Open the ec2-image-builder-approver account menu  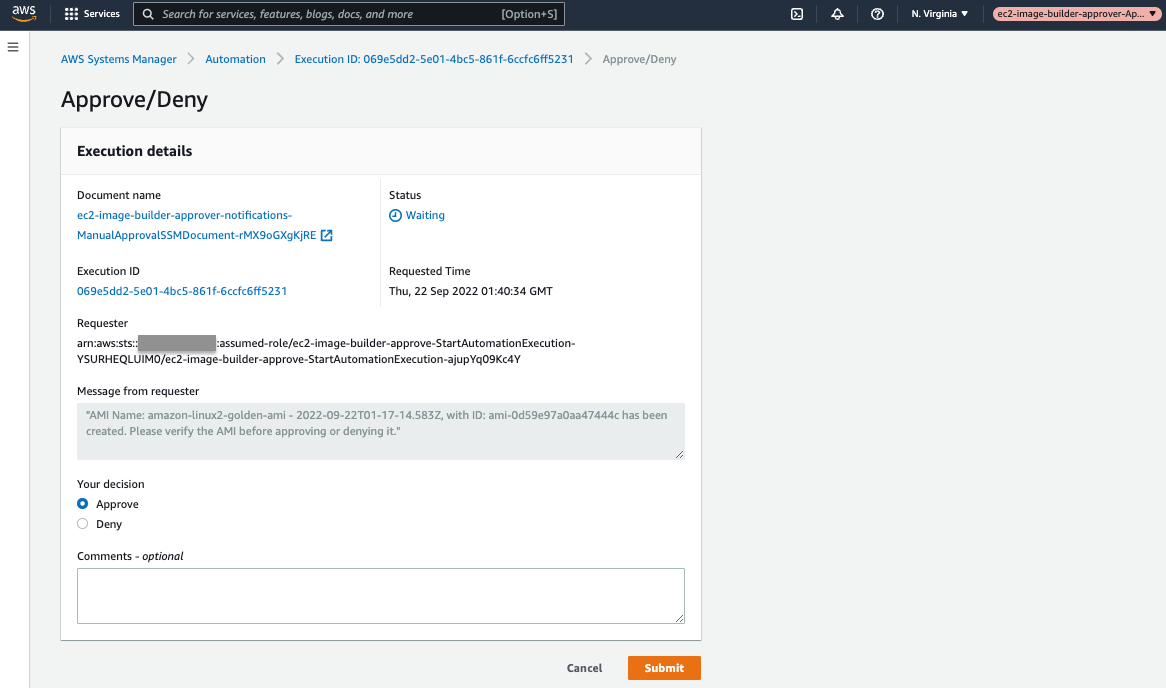click(1076, 14)
